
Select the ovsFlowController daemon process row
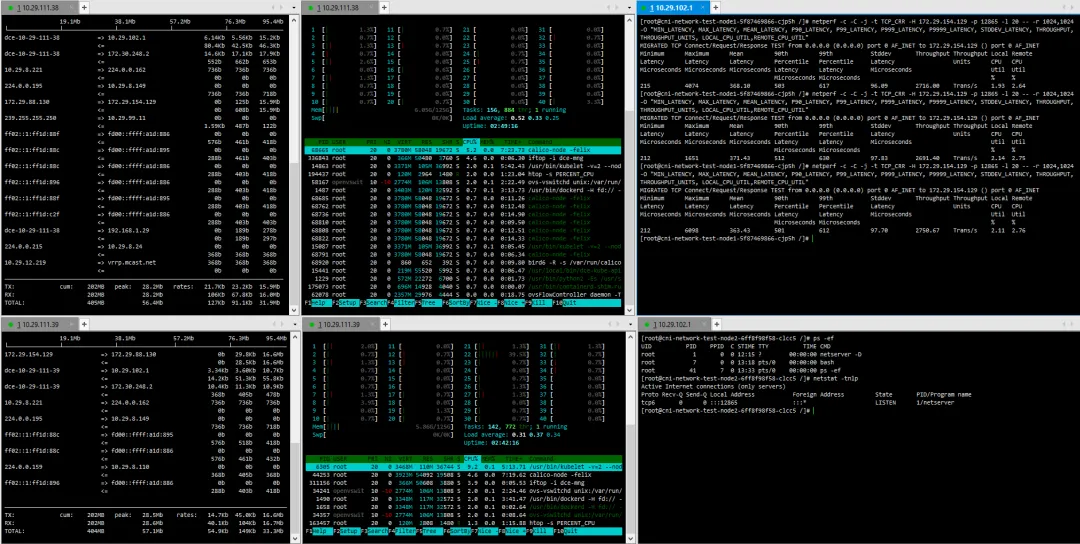point(464,293)
